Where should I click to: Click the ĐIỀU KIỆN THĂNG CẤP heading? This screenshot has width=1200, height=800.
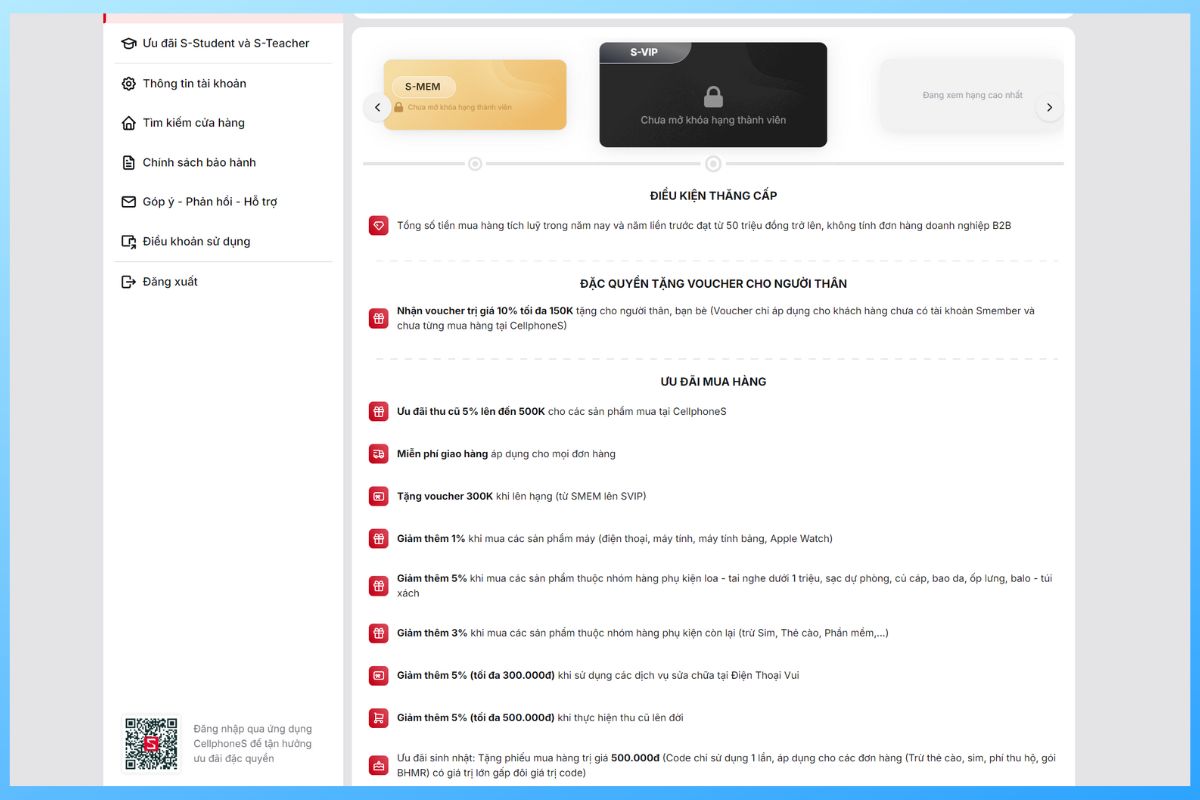coord(713,196)
